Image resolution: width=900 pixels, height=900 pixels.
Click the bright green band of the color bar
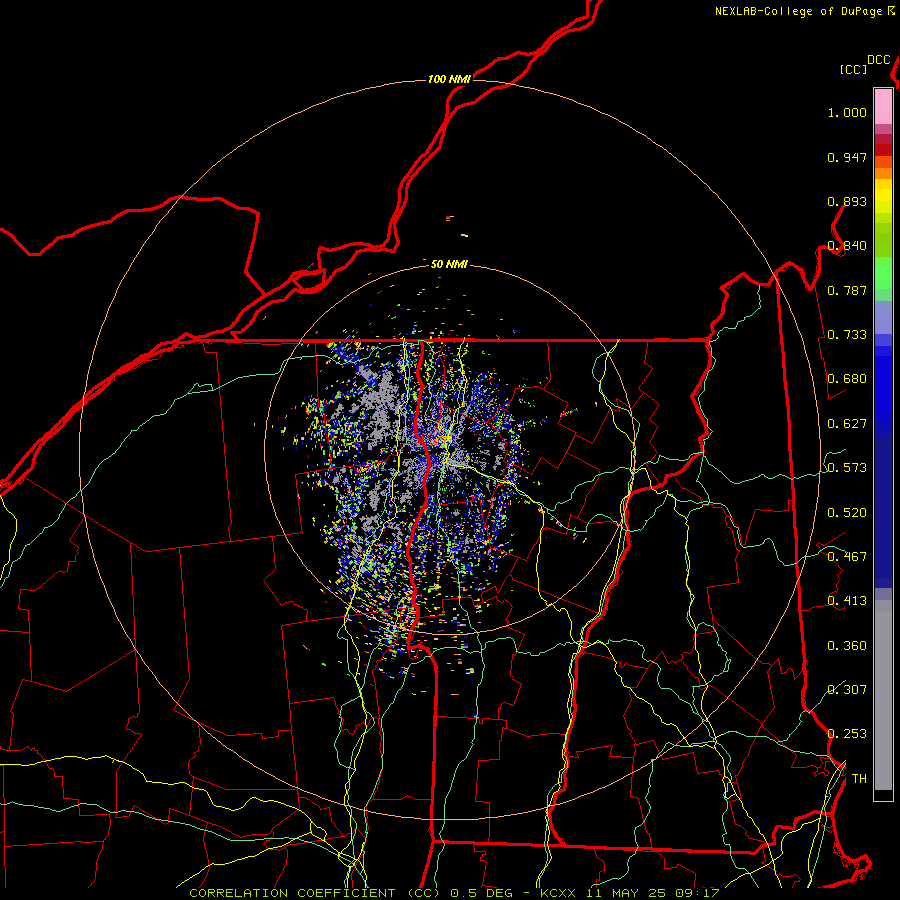pos(883,273)
